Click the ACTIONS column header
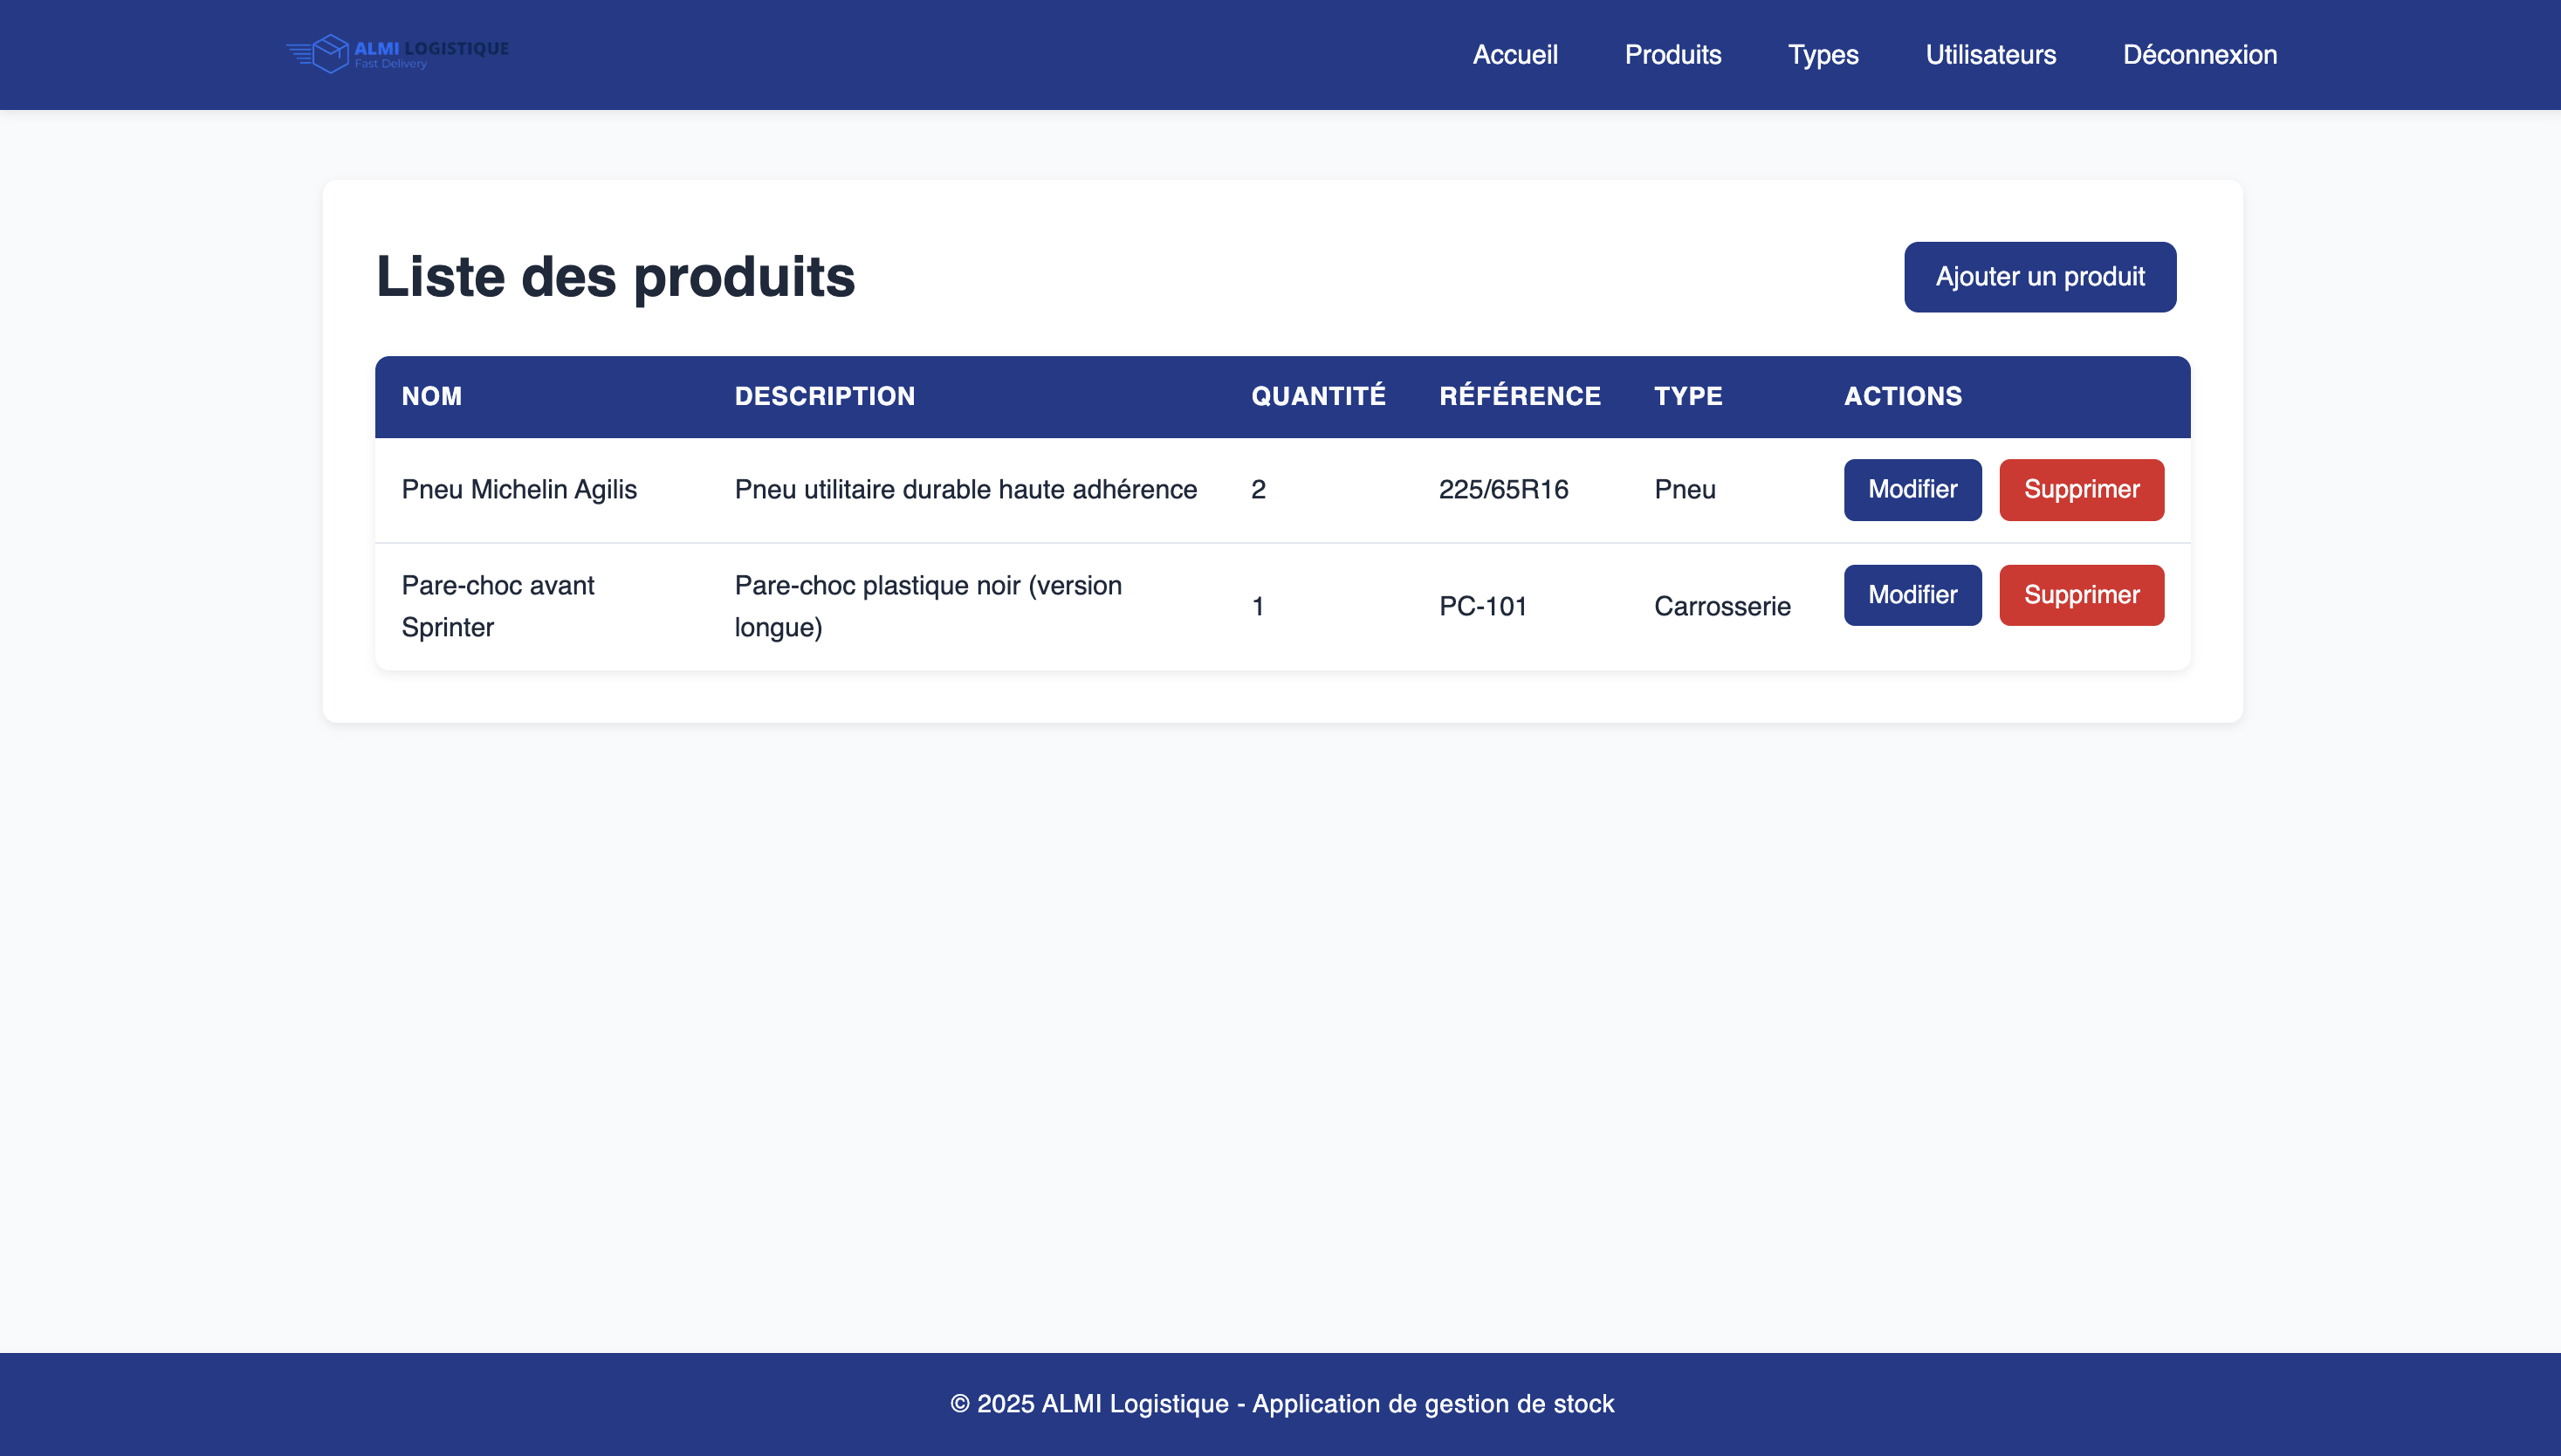The width and height of the screenshot is (2561, 1456). click(x=1901, y=396)
